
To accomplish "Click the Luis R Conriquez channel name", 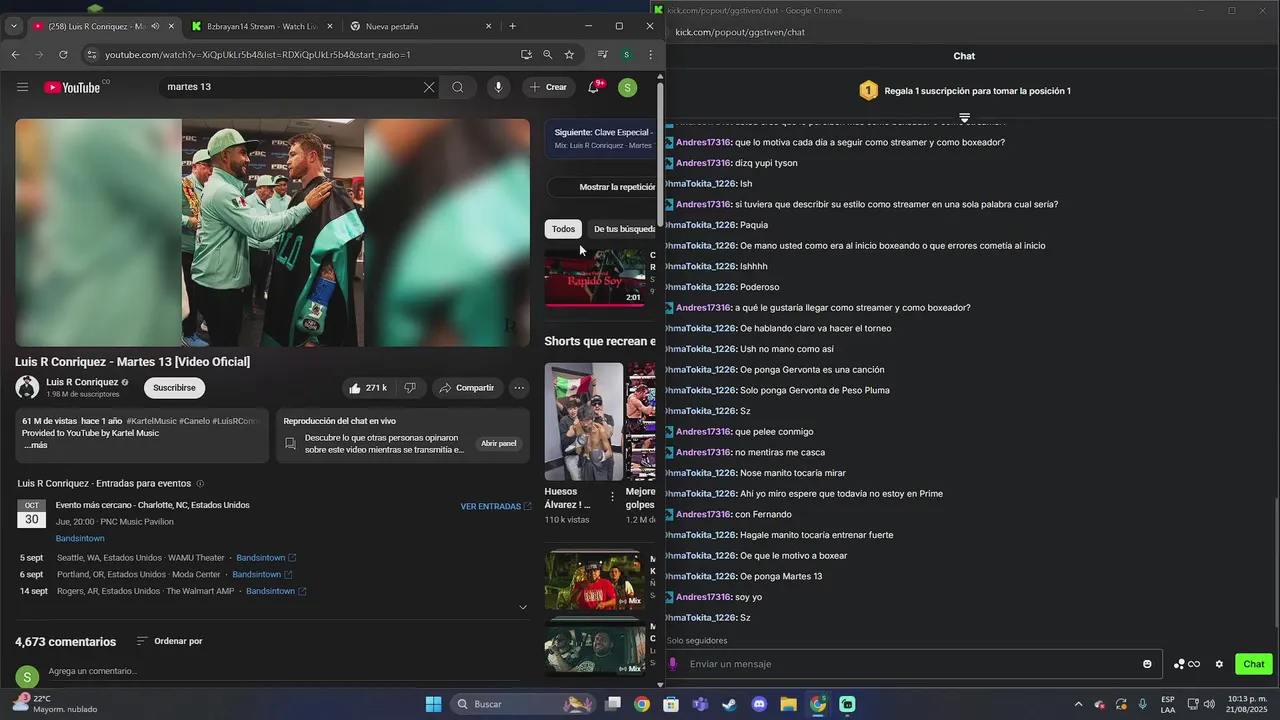I will pos(82,382).
